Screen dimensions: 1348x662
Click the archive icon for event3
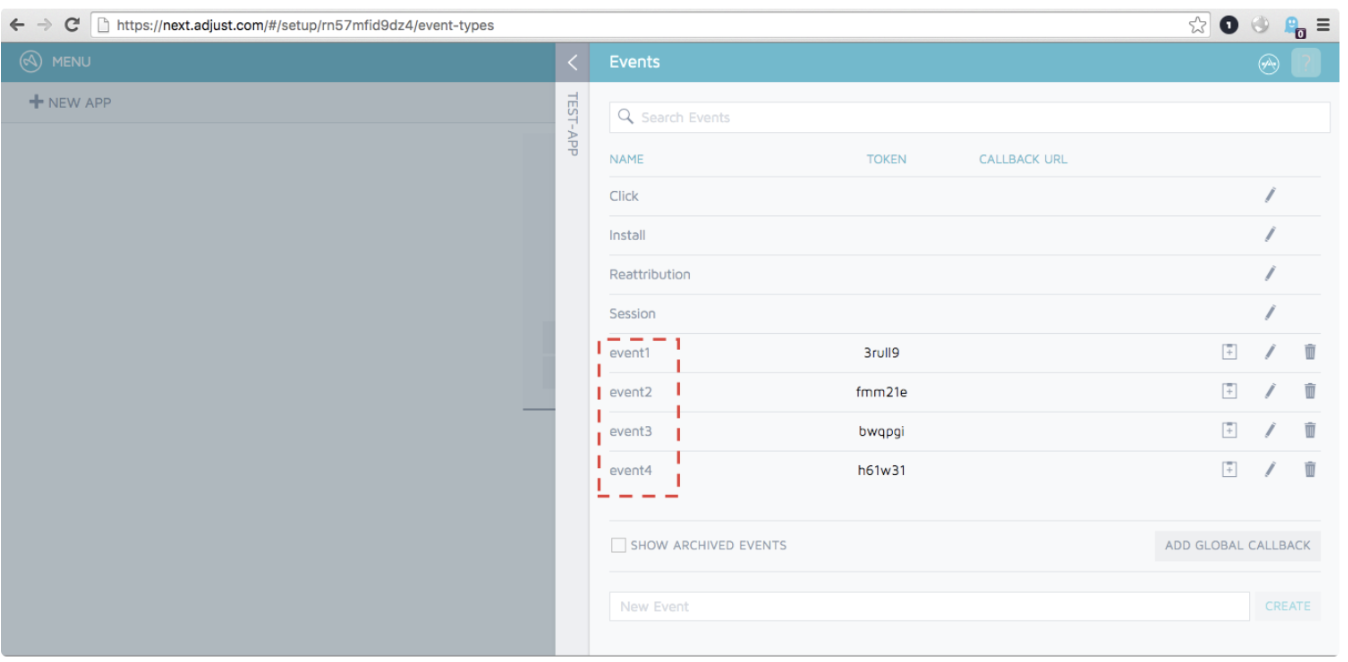point(1229,430)
